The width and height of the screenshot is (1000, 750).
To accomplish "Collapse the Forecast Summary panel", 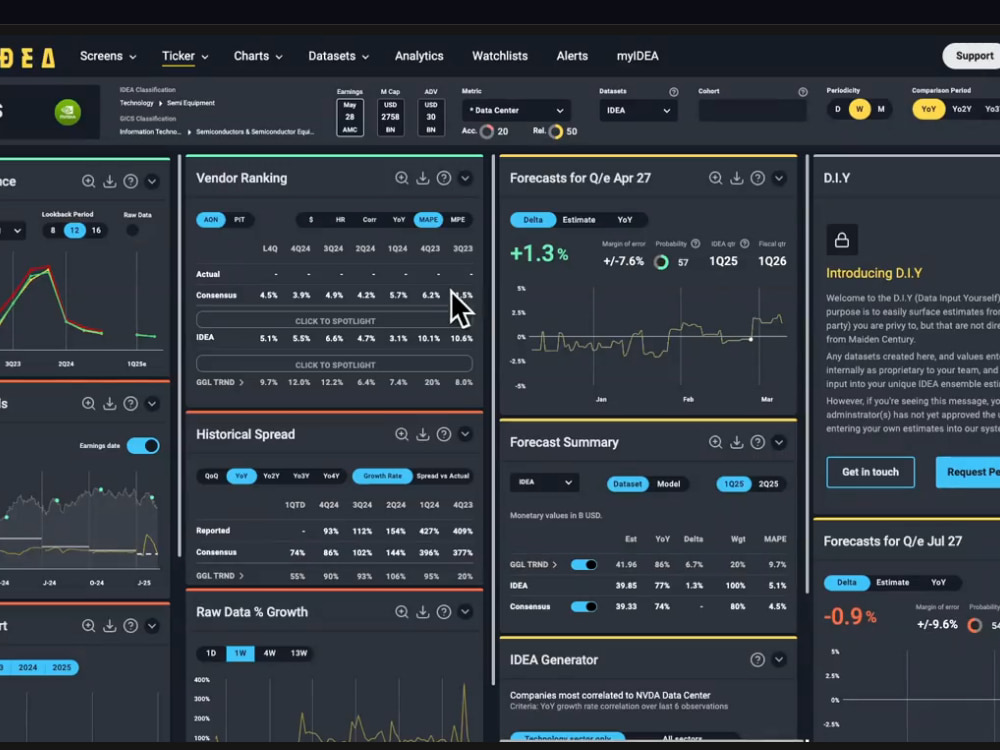I will (779, 442).
